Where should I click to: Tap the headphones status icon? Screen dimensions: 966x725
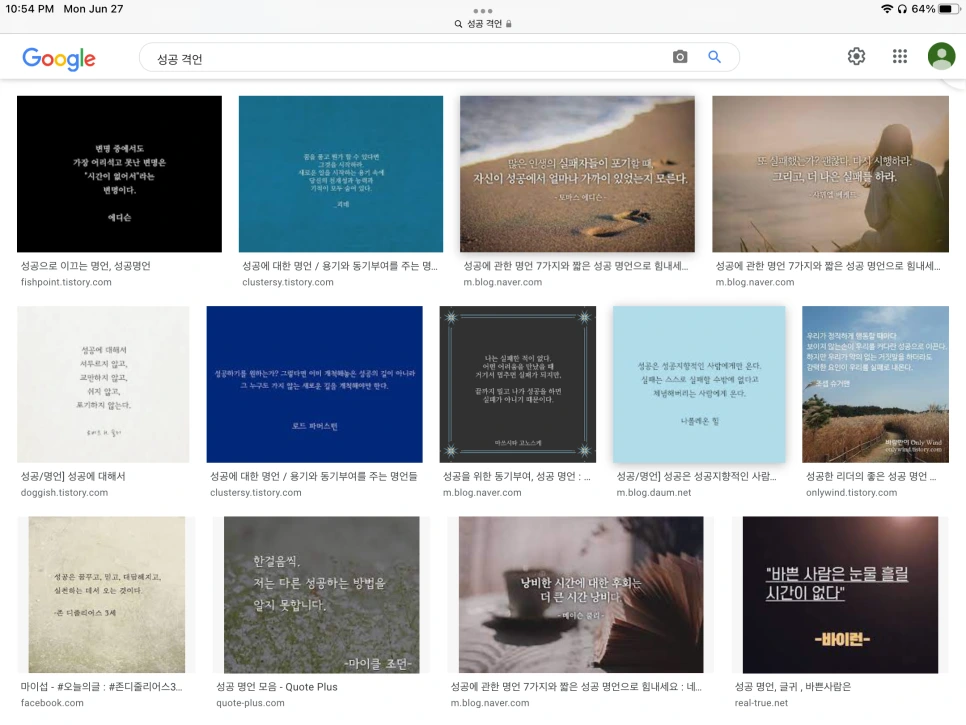[902, 9]
